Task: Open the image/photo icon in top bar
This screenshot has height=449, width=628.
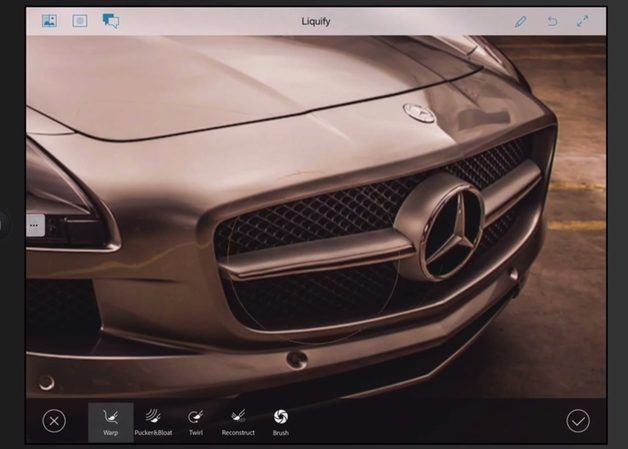Action: 49,21
